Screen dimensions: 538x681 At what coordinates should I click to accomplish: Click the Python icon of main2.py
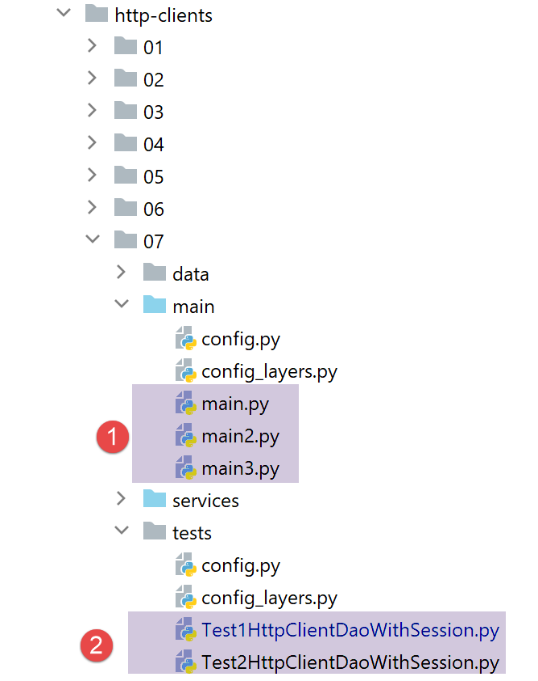click(x=186, y=436)
